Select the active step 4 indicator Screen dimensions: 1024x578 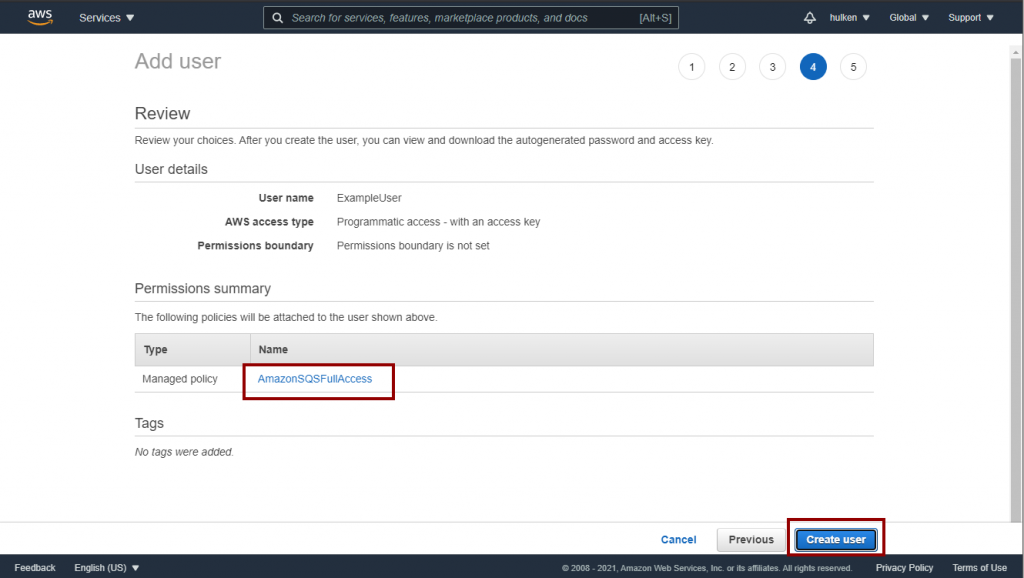[x=813, y=67]
